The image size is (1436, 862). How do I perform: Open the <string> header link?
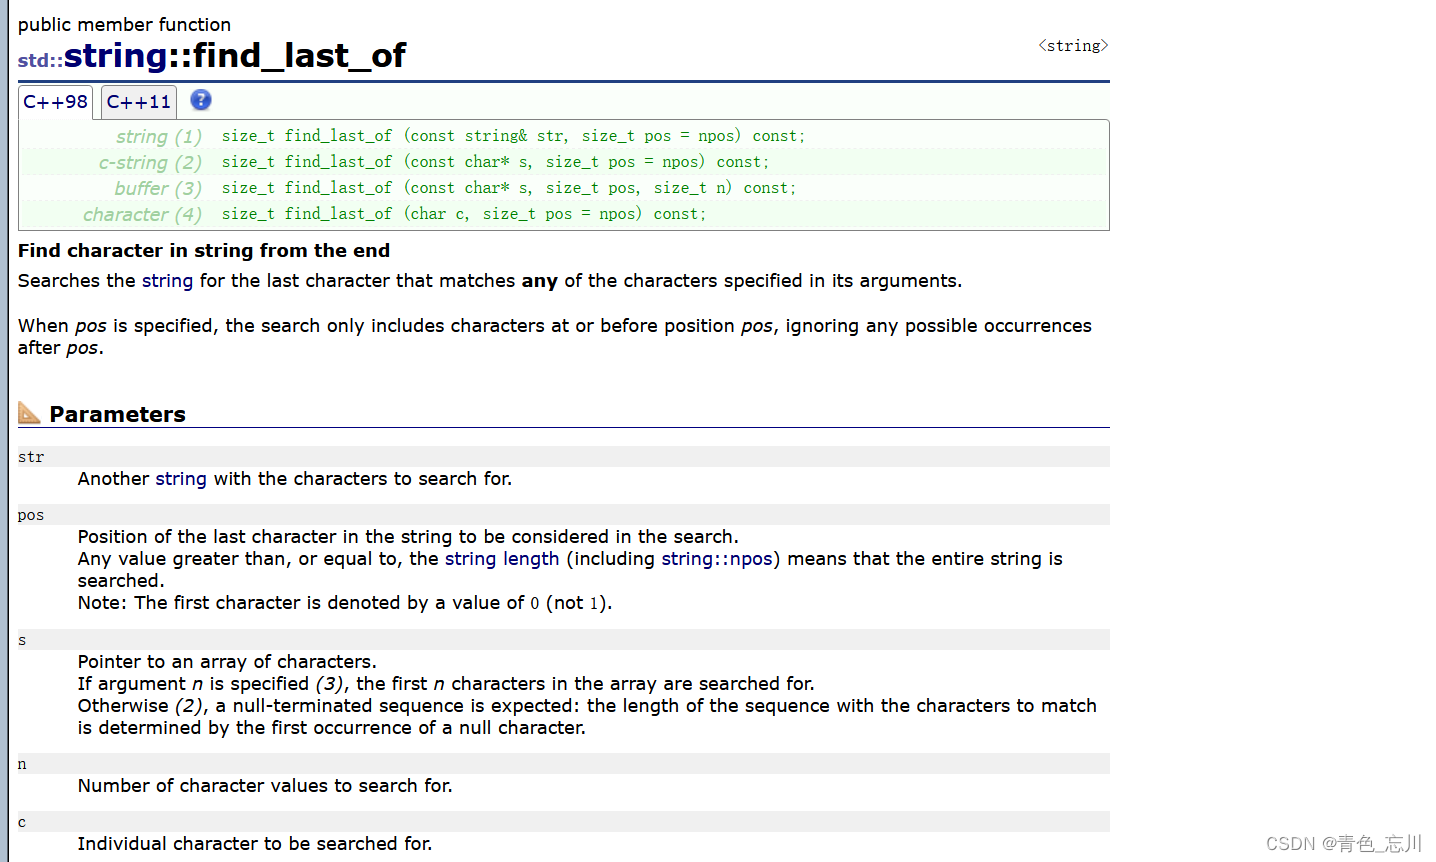(x=1073, y=46)
